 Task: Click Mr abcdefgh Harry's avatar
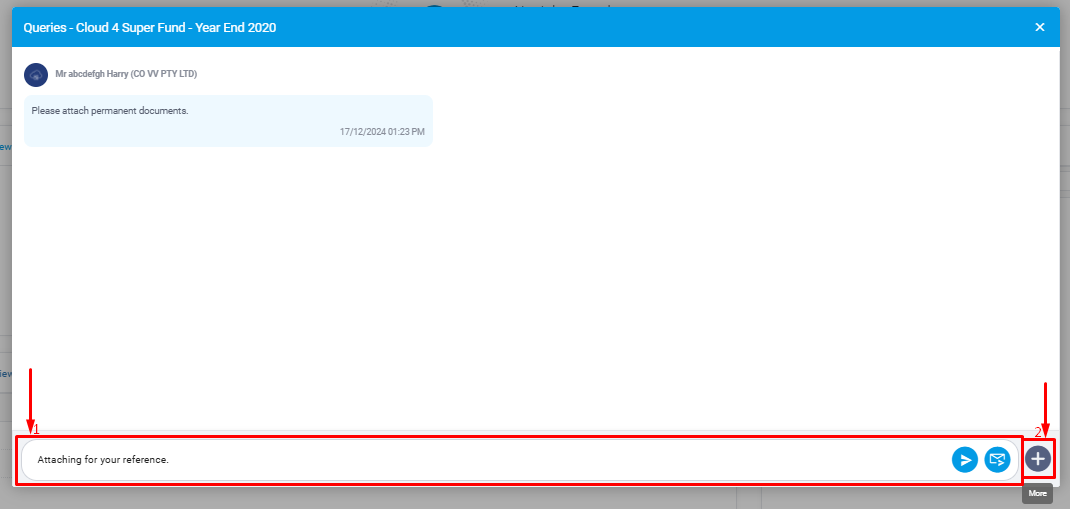pyautogui.click(x=35, y=74)
